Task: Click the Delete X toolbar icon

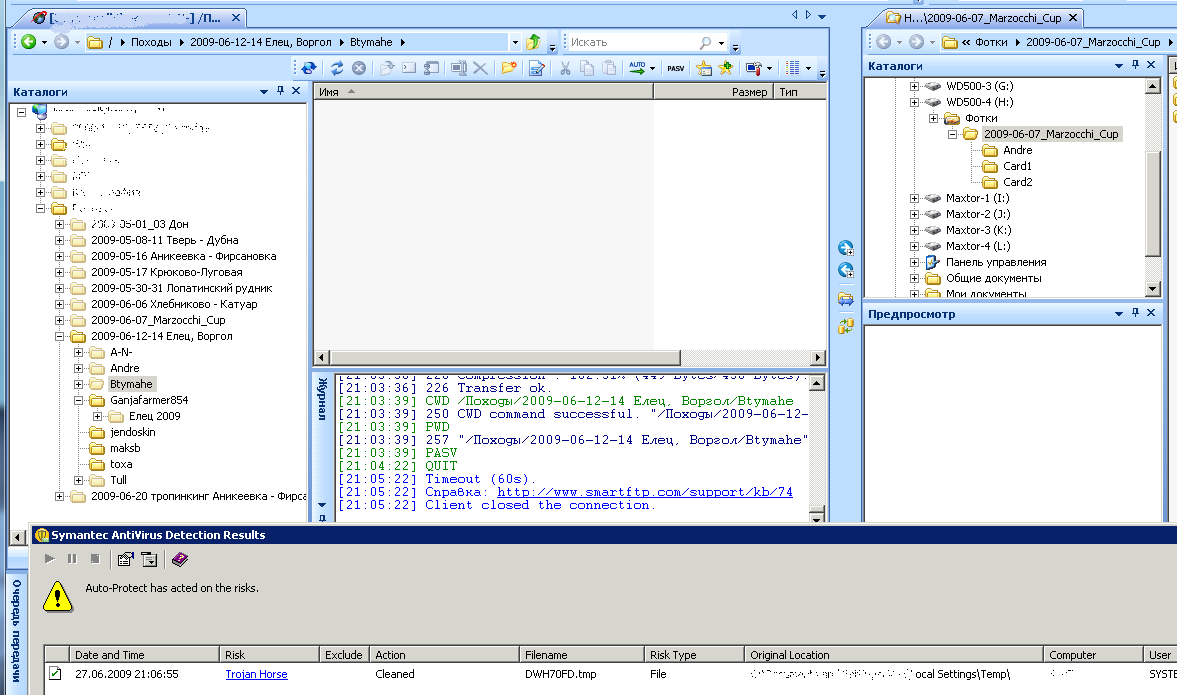Action: pyautogui.click(x=480, y=68)
